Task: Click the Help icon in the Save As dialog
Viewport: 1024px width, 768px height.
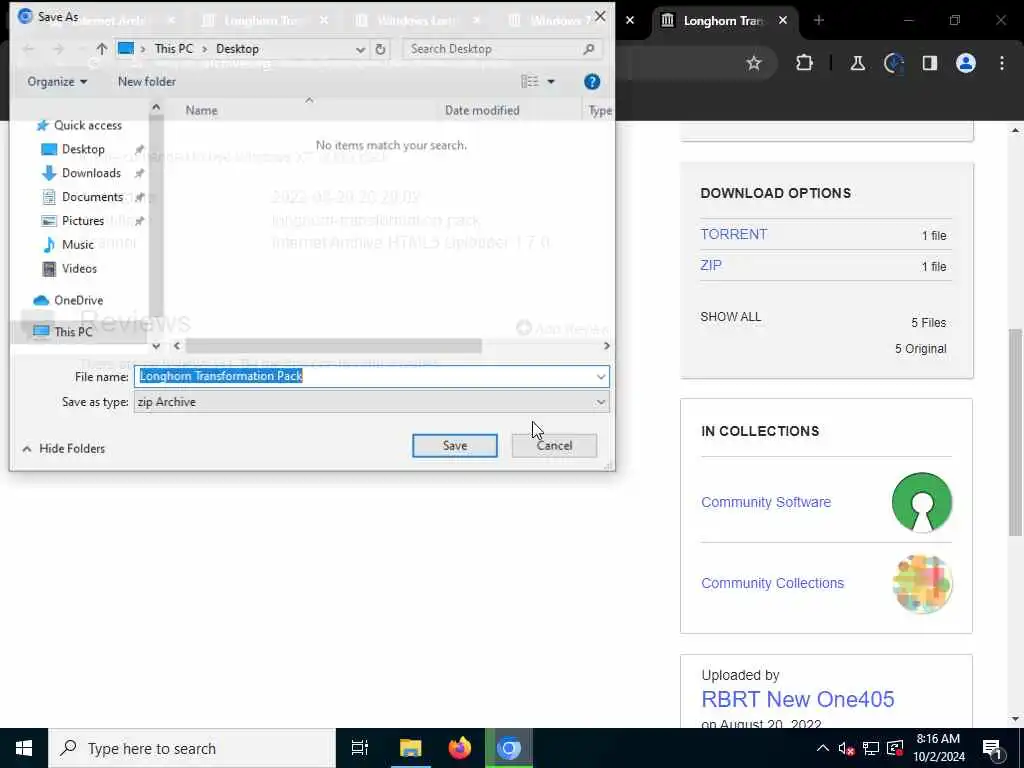Action: (x=592, y=82)
